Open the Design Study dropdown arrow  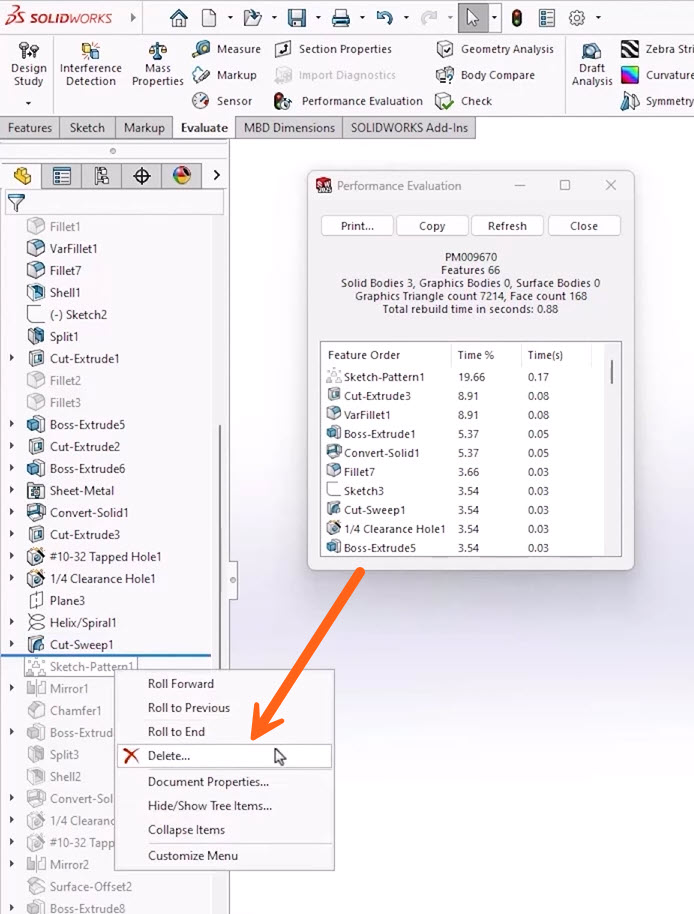coord(28,103)
